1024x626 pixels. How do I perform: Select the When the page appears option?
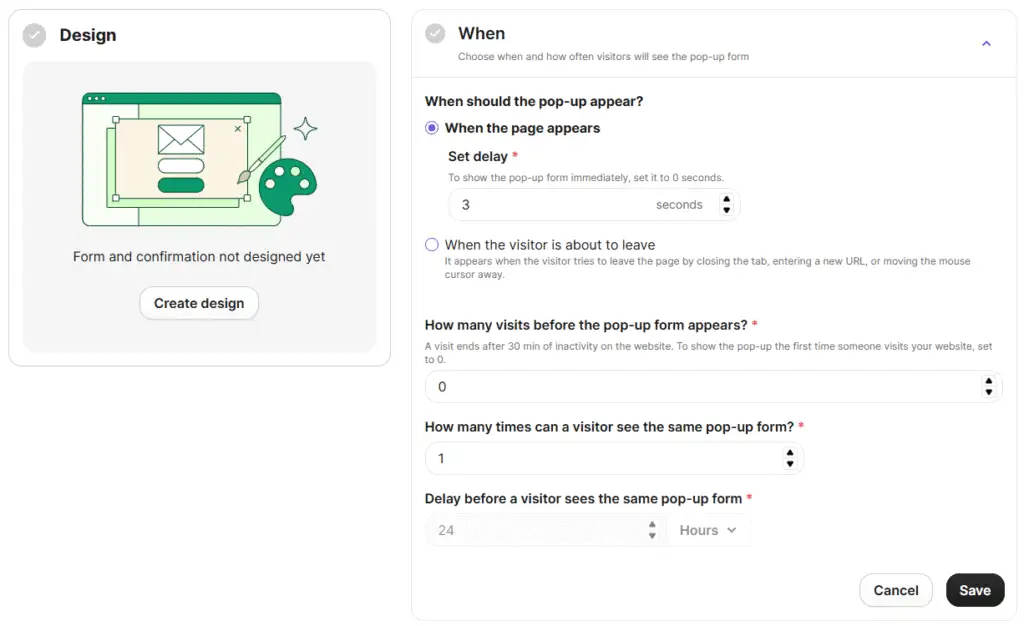pos(431,128)
